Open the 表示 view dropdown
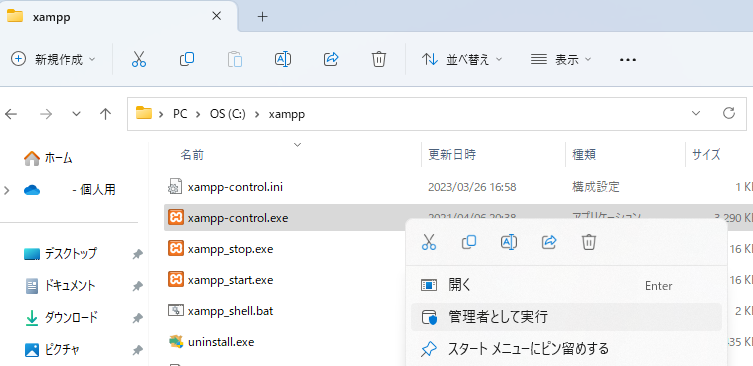The height and width of the screenshot is (366, 753). [x=560, y=60]
